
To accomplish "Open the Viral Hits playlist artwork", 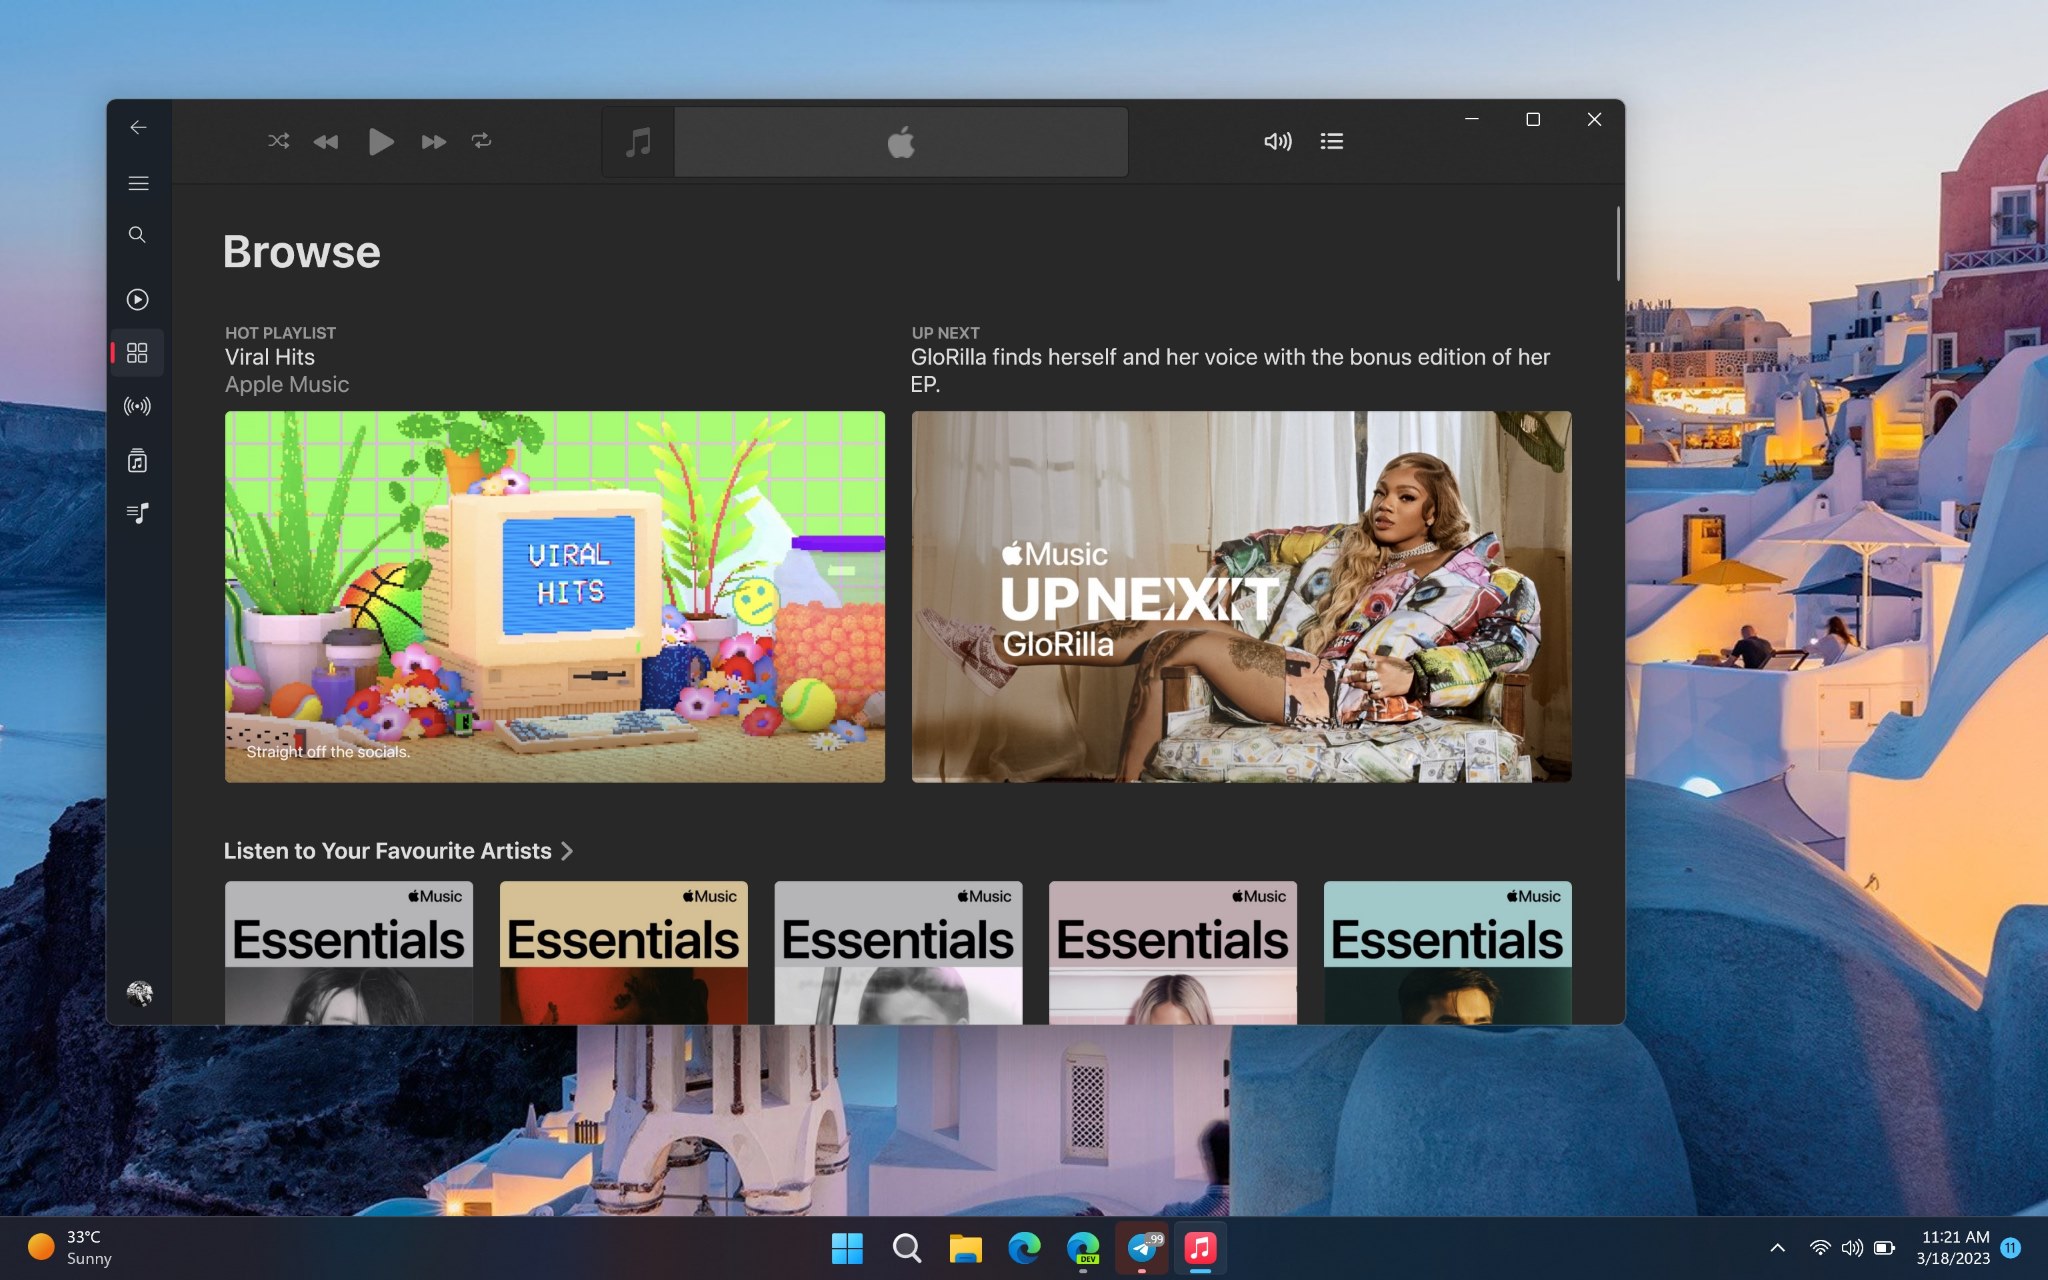I will click(555, 597).
